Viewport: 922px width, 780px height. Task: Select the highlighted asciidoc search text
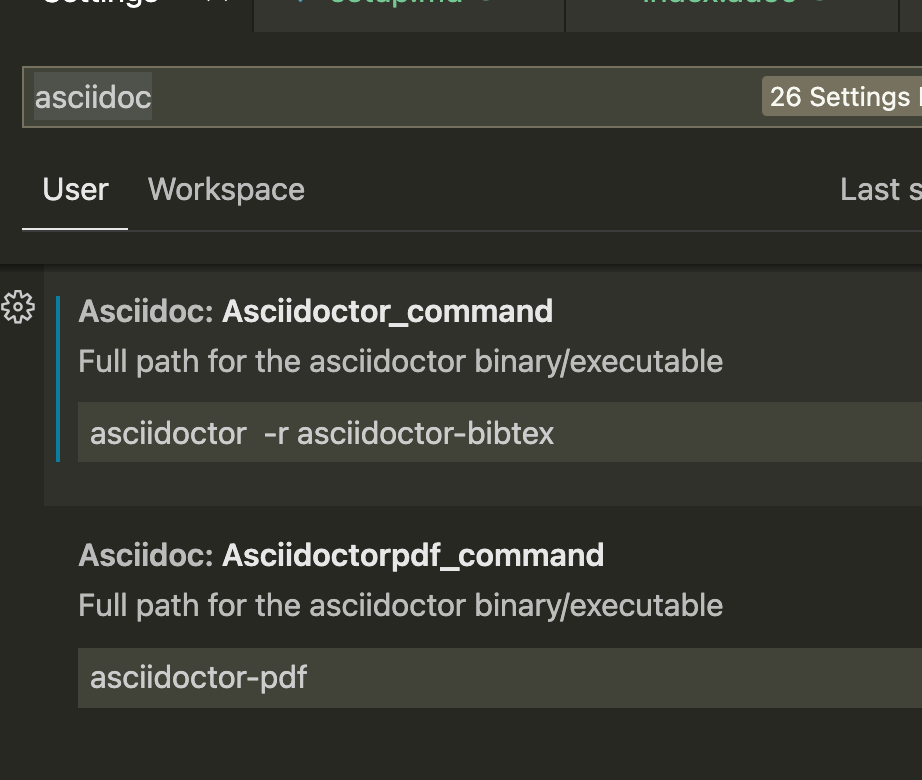tap(93, 96)
